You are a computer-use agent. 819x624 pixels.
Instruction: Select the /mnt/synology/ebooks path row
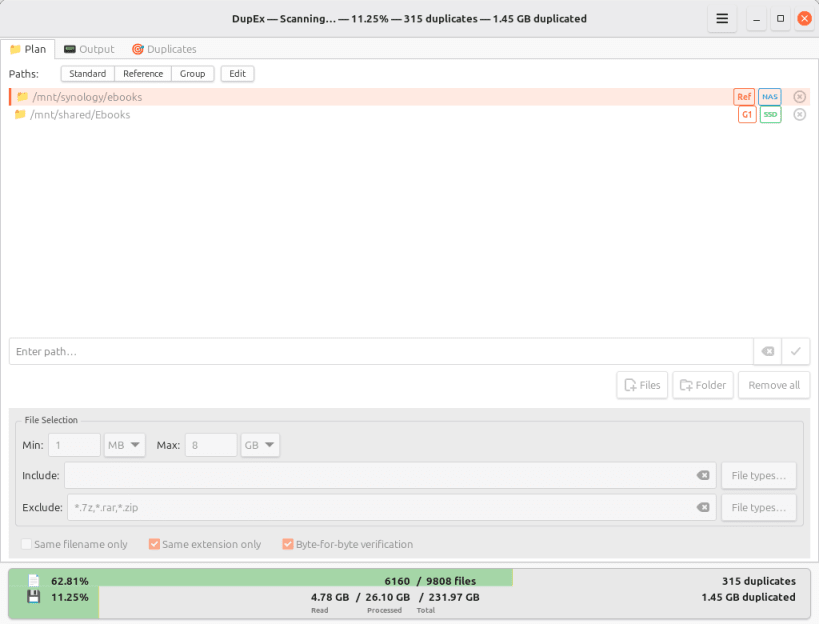coord(409,97)
